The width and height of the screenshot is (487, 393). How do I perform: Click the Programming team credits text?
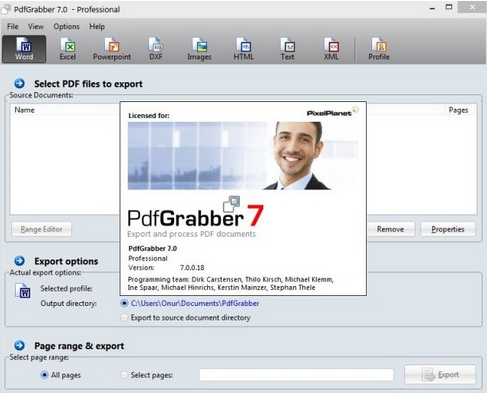pos(230,283)
